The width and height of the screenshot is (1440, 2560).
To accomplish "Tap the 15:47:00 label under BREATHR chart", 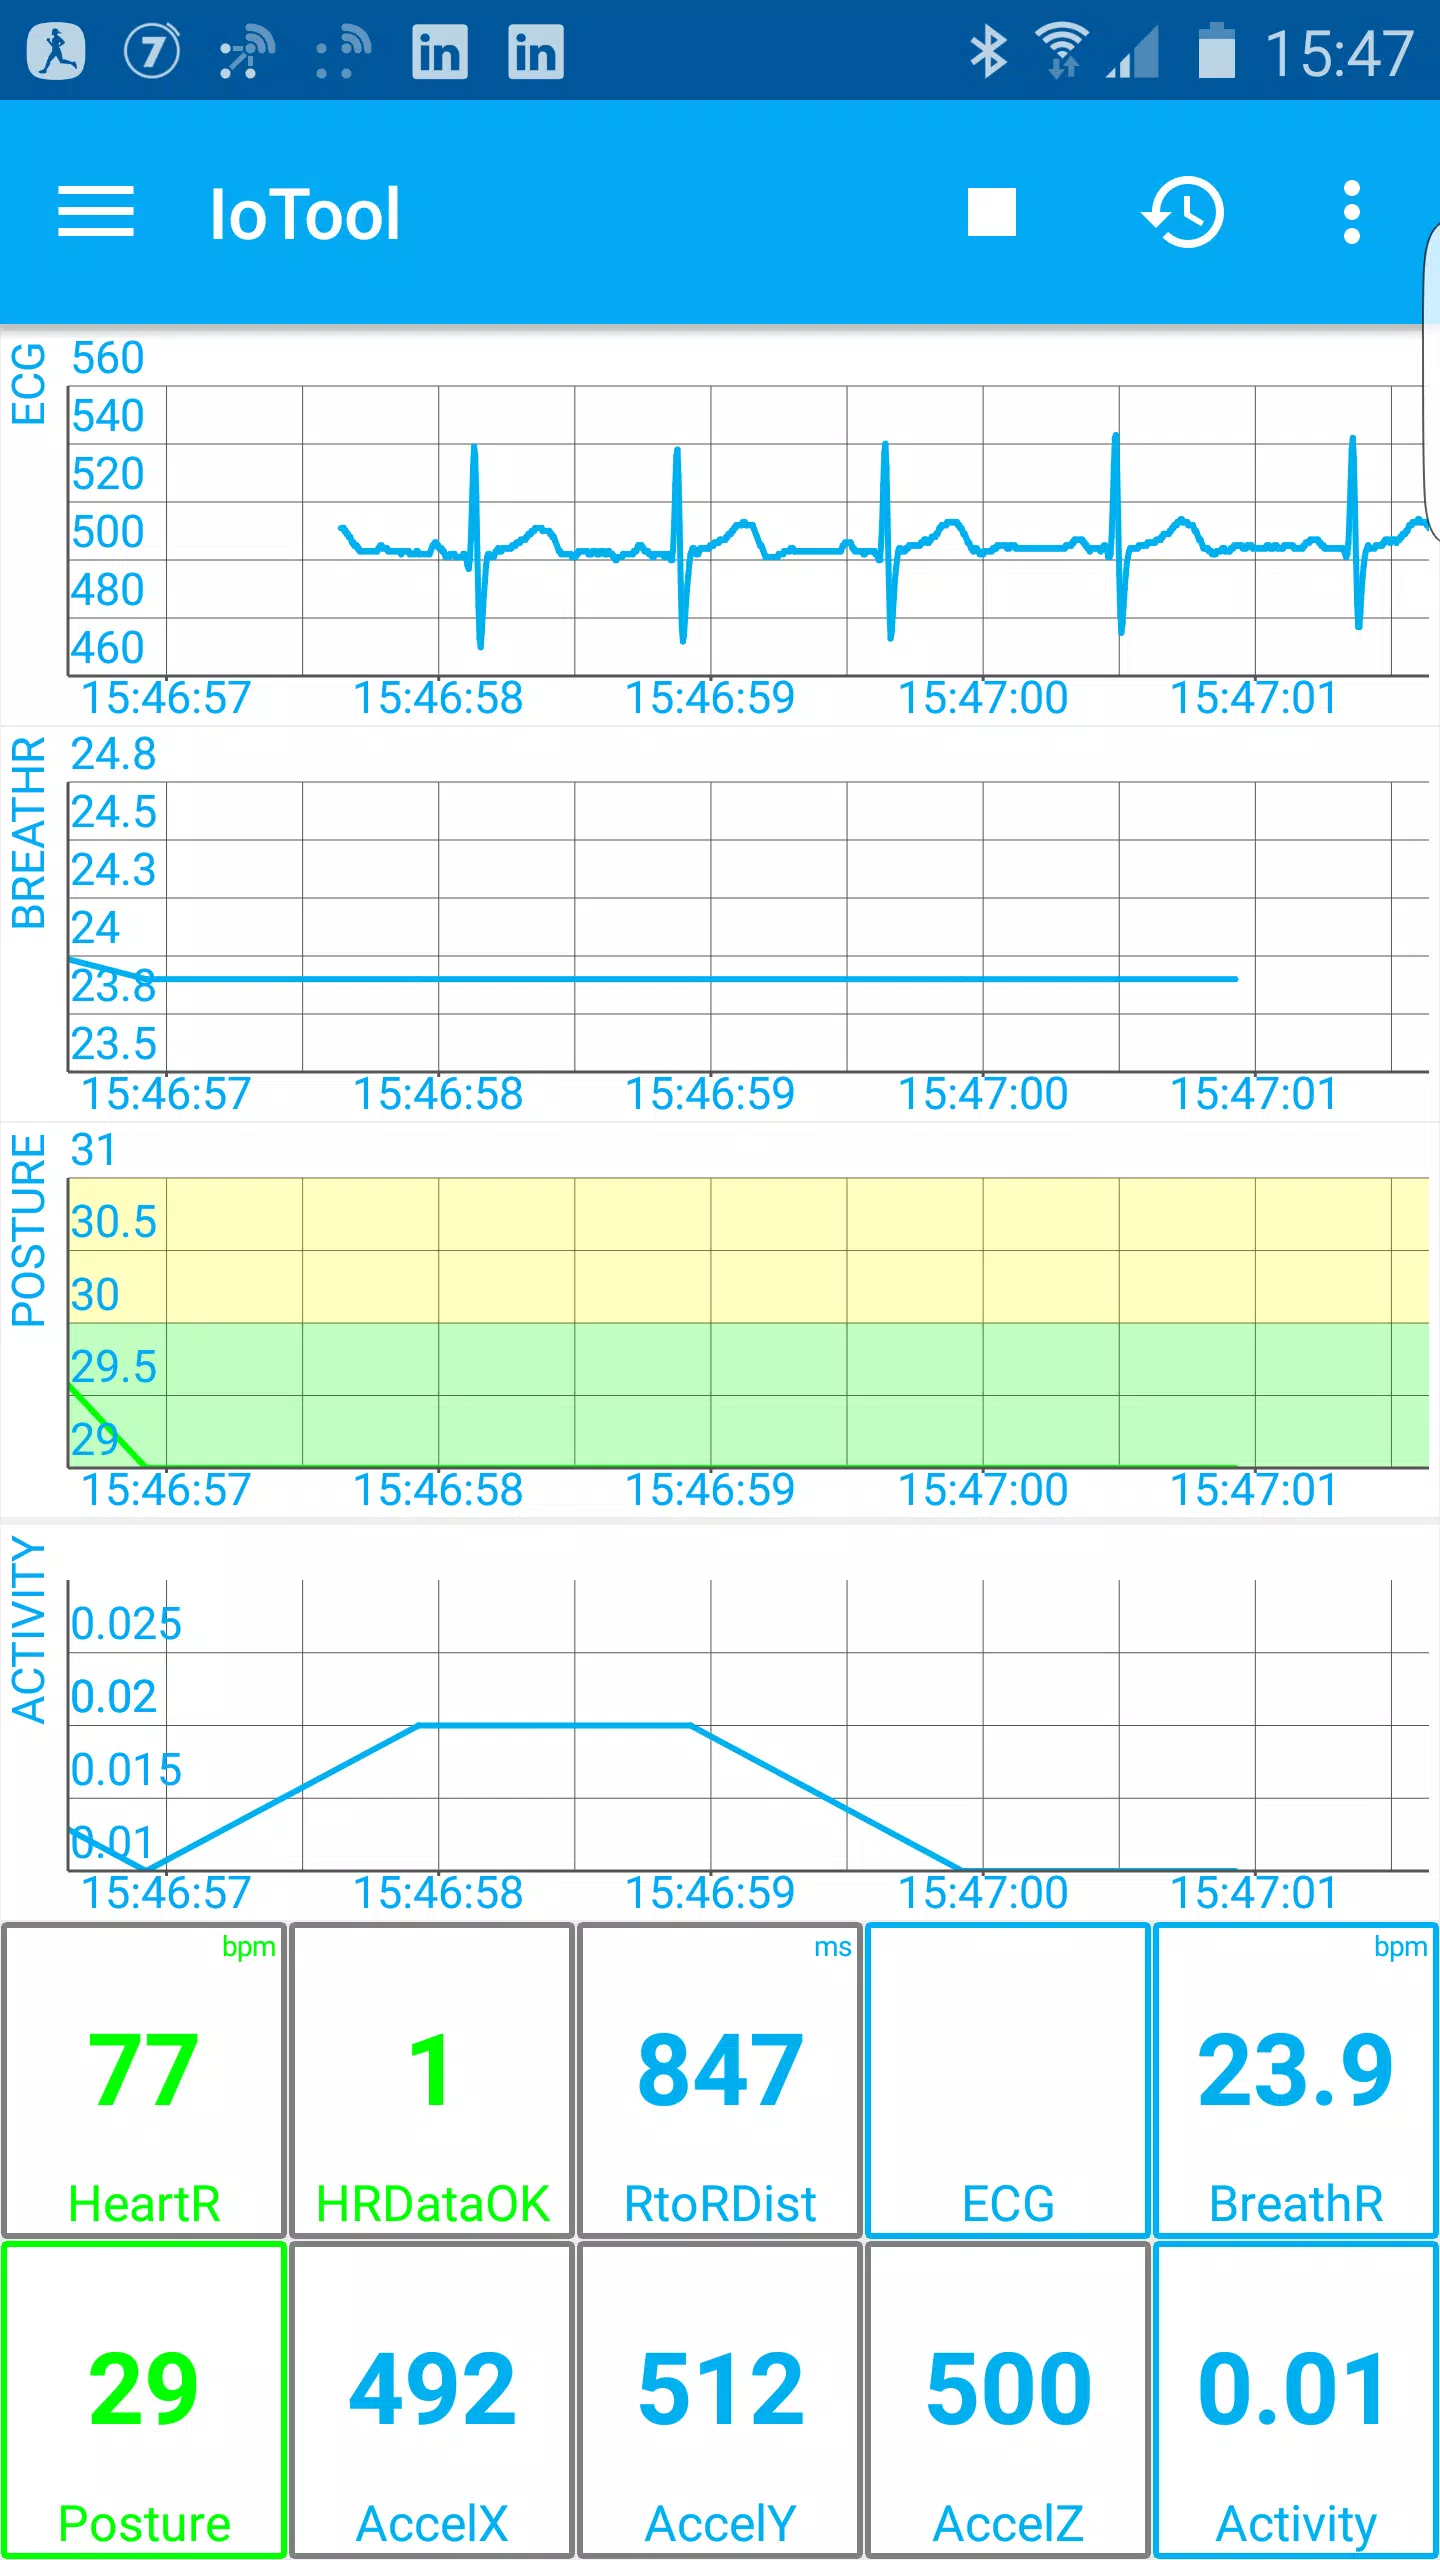I will click(983, 1094).
